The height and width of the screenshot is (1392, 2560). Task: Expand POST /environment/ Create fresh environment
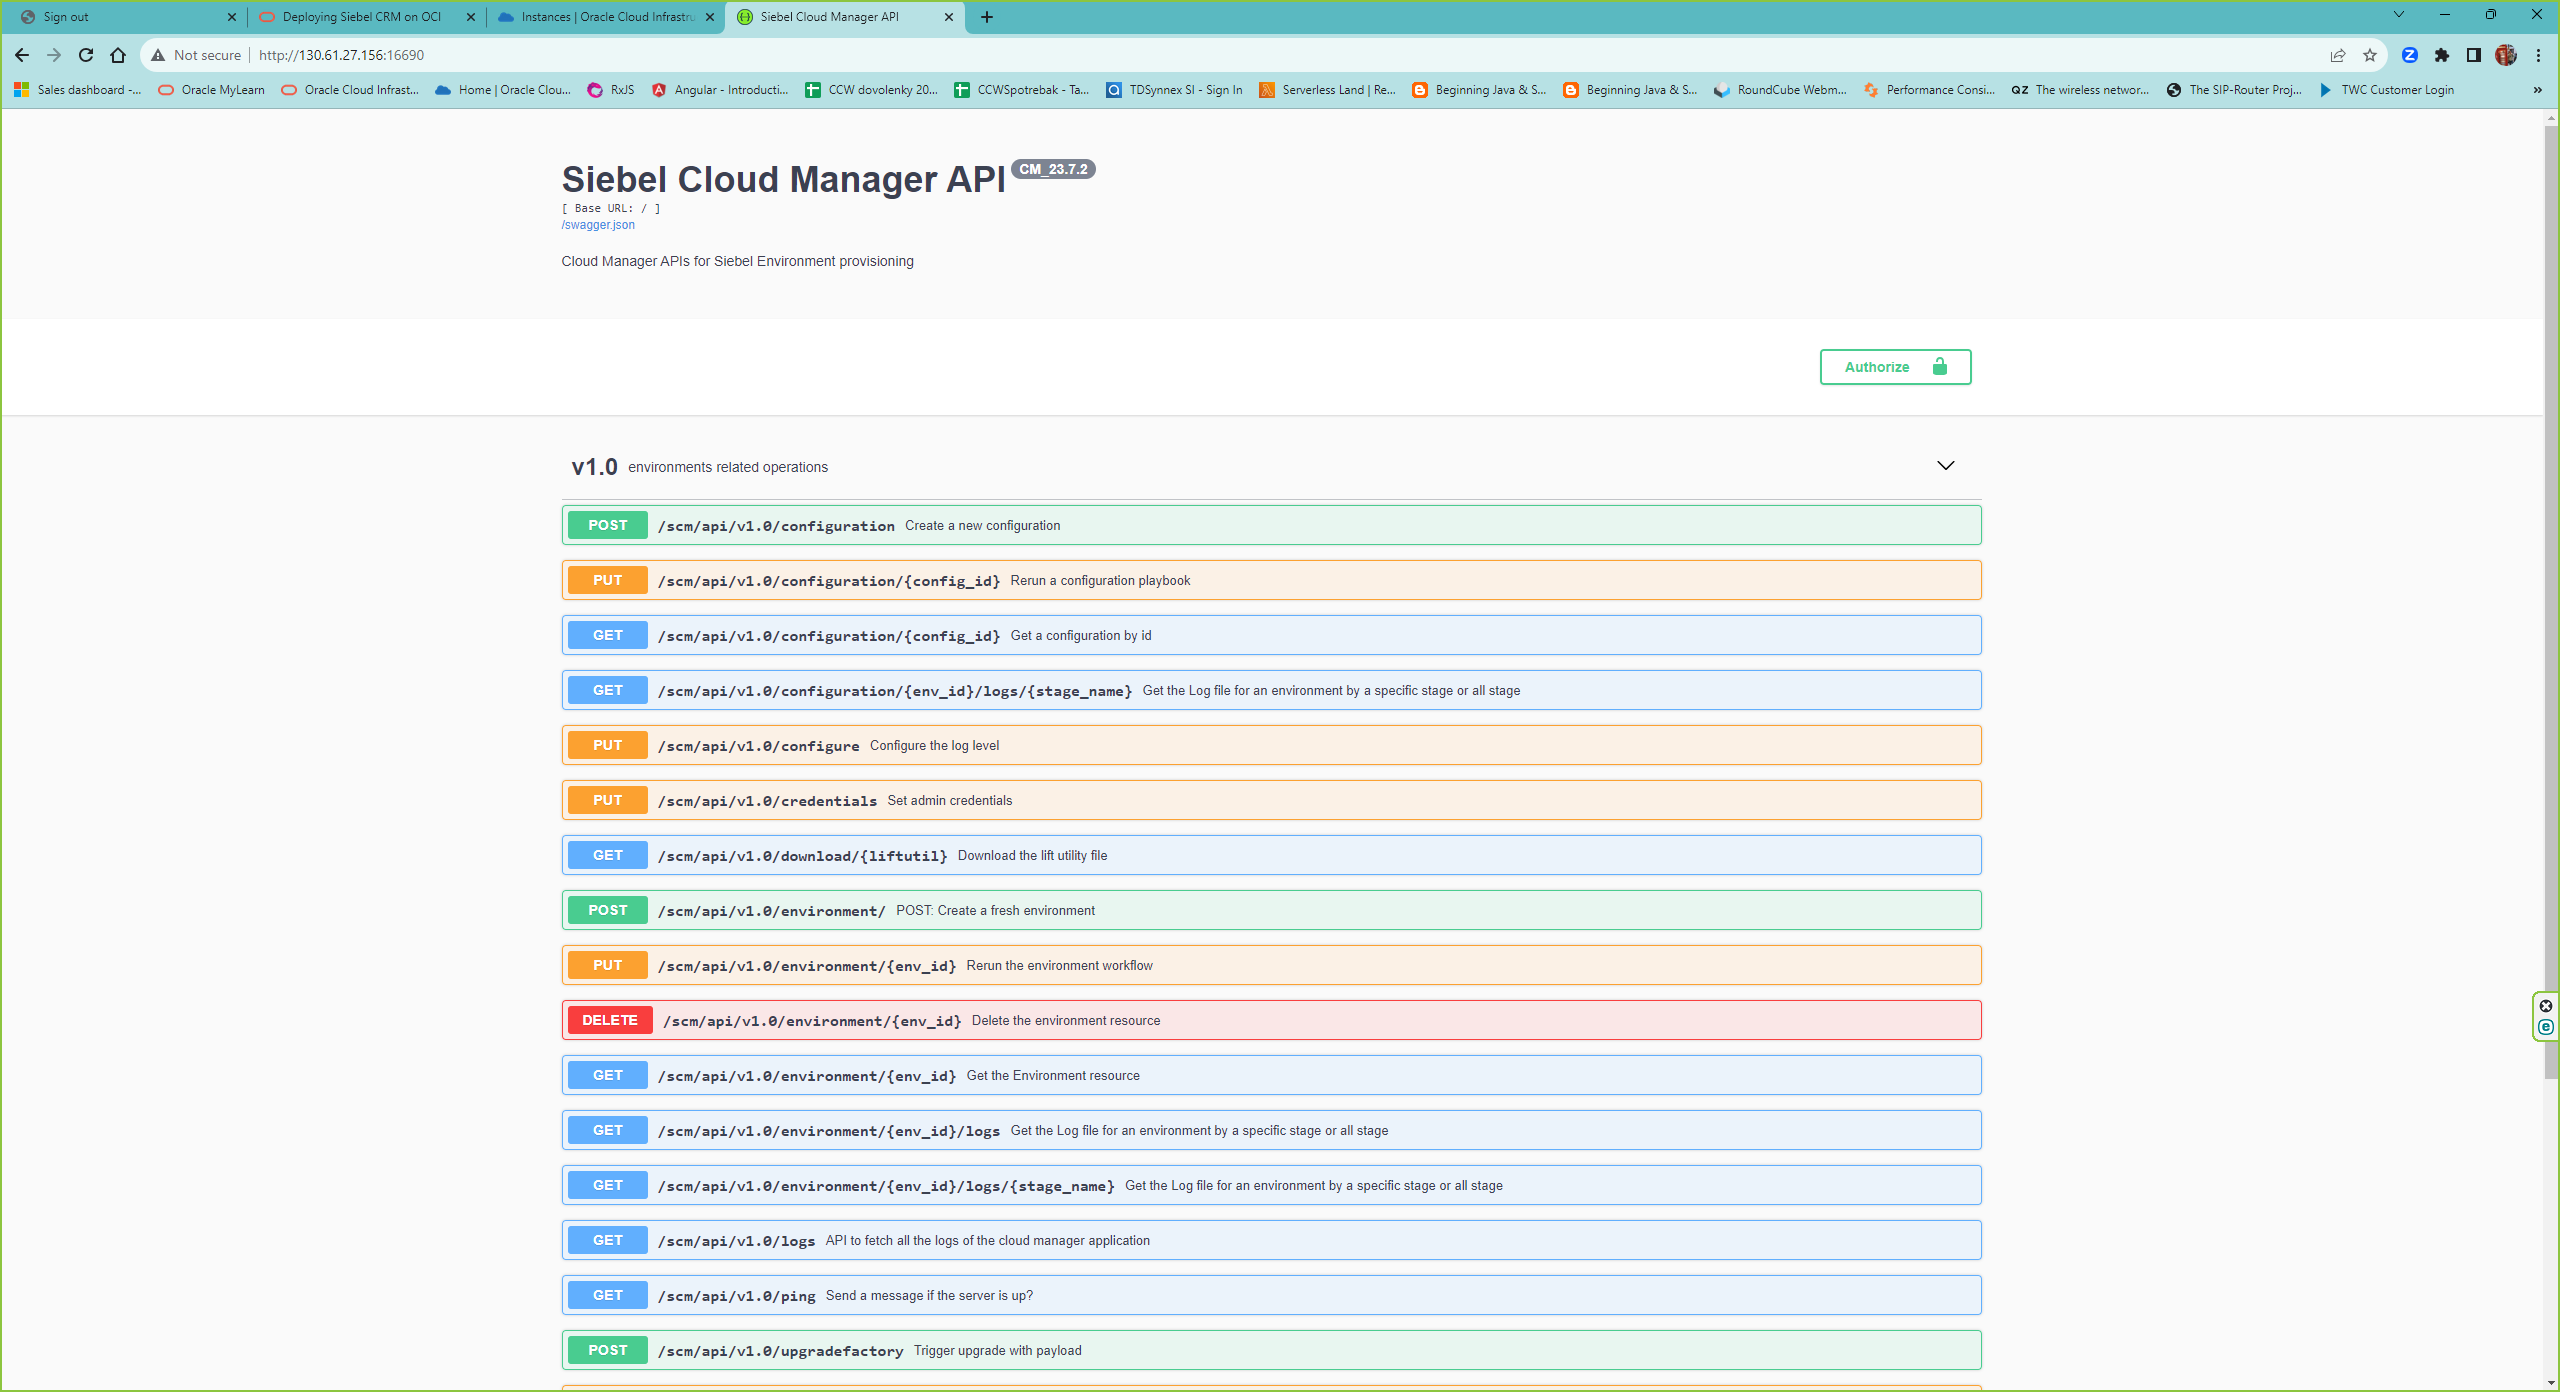click(x=1271, y=910)
